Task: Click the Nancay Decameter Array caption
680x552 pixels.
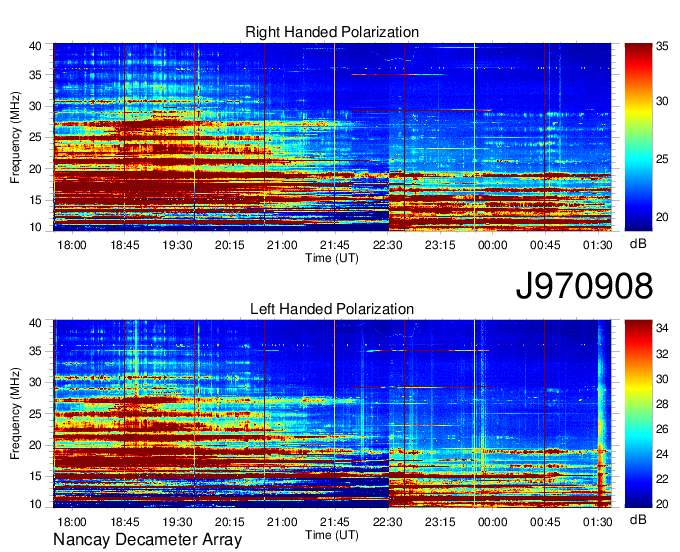Action: tap(147, 539)
